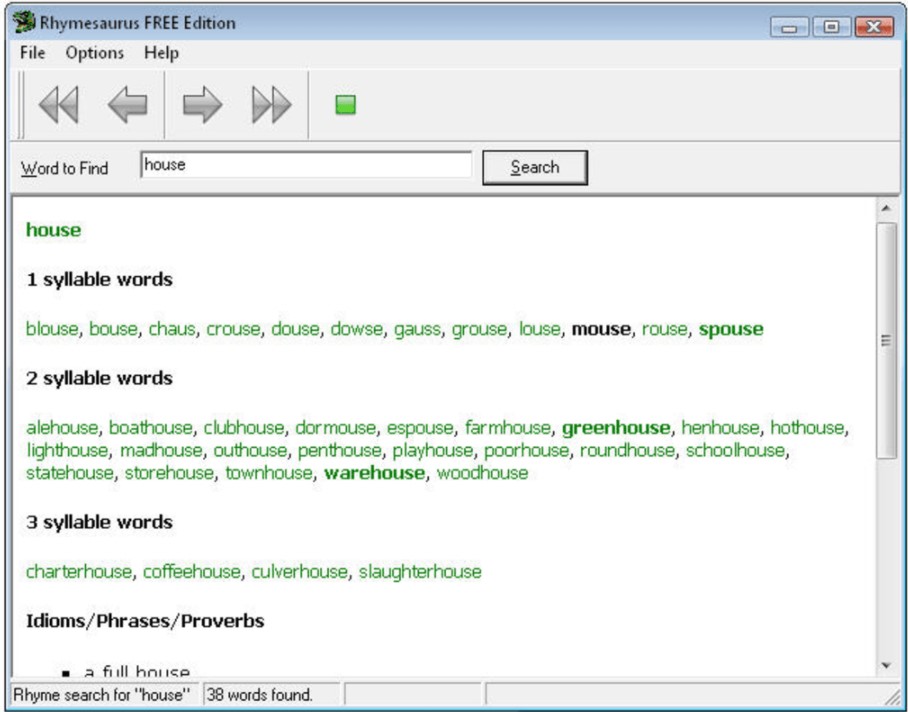Open the rhyme word 'dormouse'
The image size is (908, 712).
click(335, 428)
